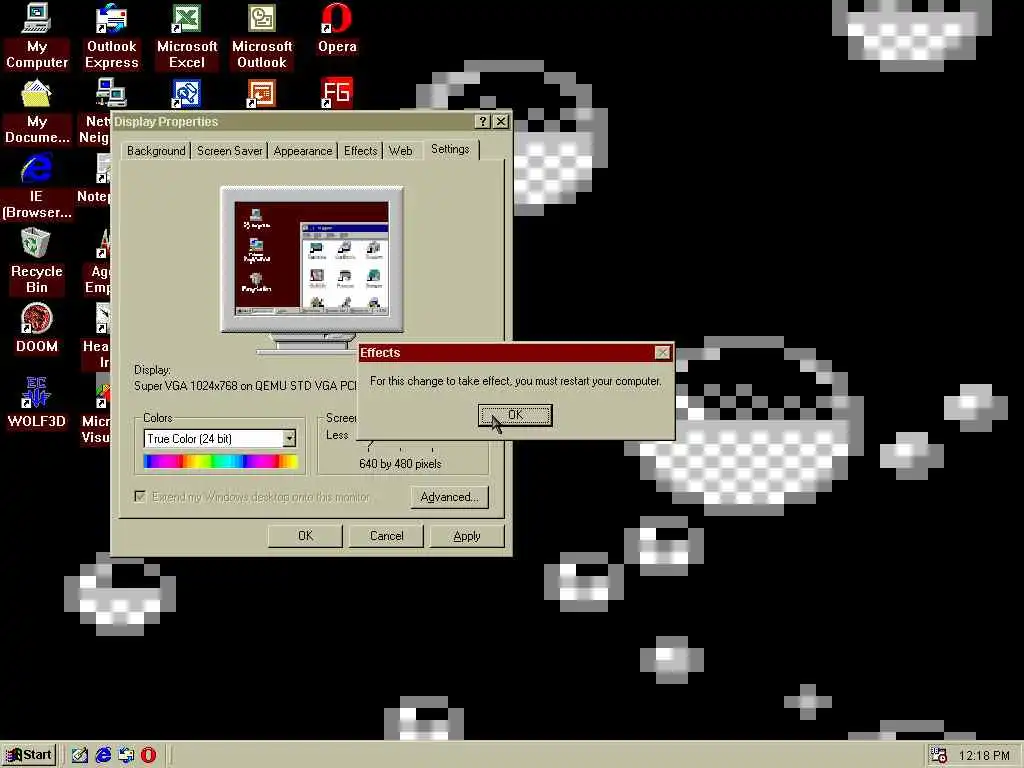1024x768 pixels.
Task: Select the Microsoft Excel desktop shortcut
Action: point(187,35)
